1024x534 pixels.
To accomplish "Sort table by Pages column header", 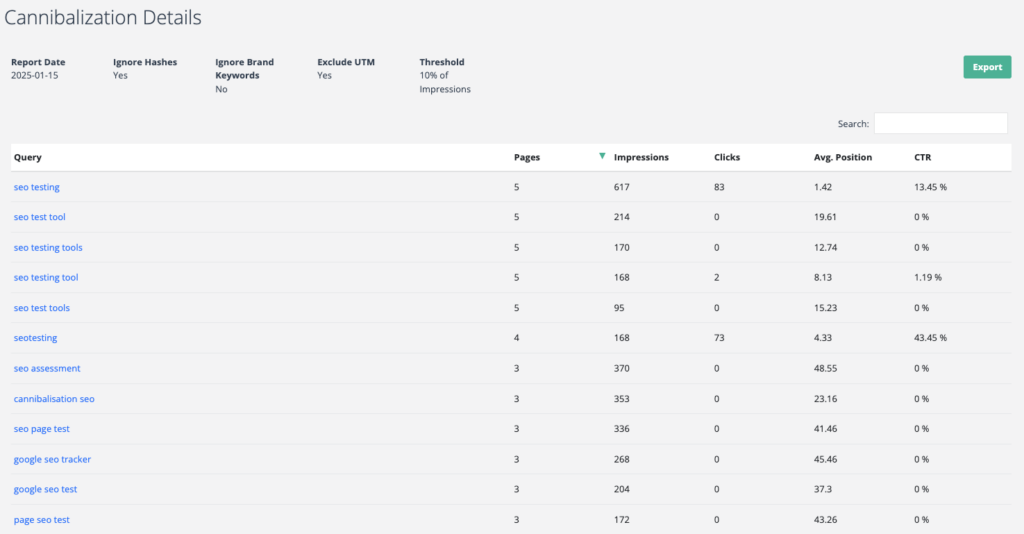I will (526, 157).
